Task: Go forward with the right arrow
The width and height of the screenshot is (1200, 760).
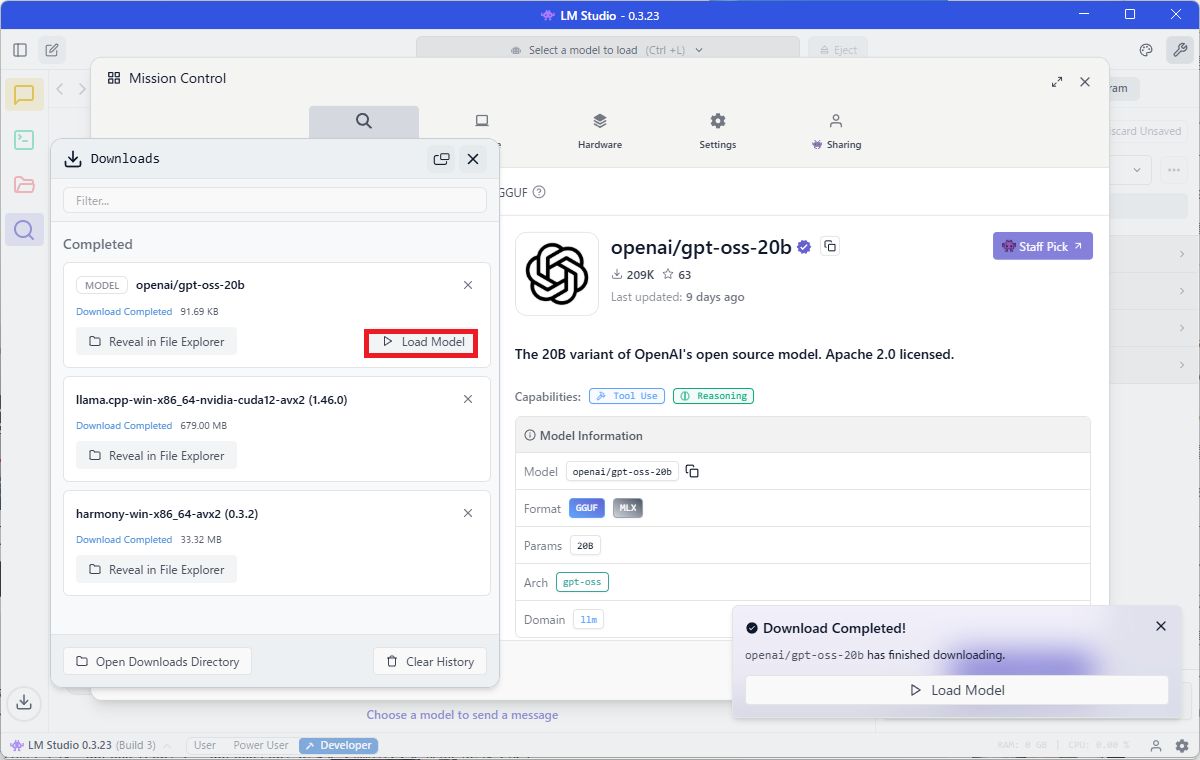Action: pos(82,89)
